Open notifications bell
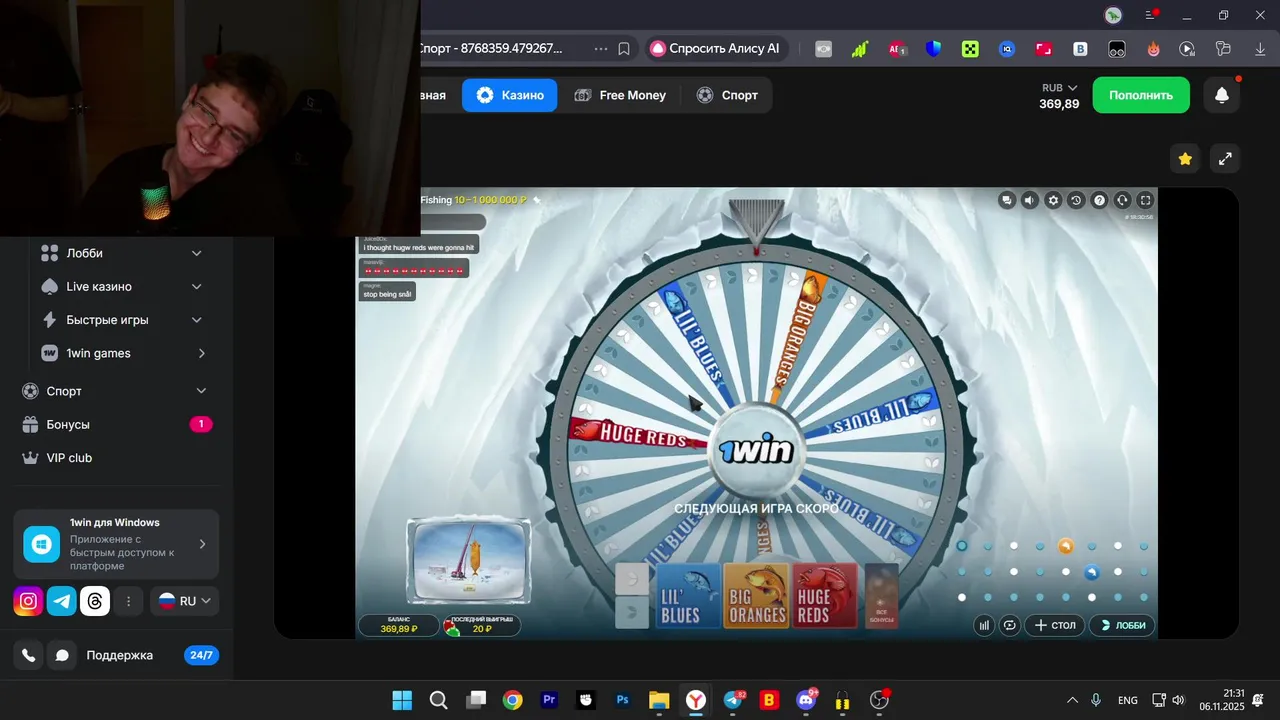 click(1222, 95)
